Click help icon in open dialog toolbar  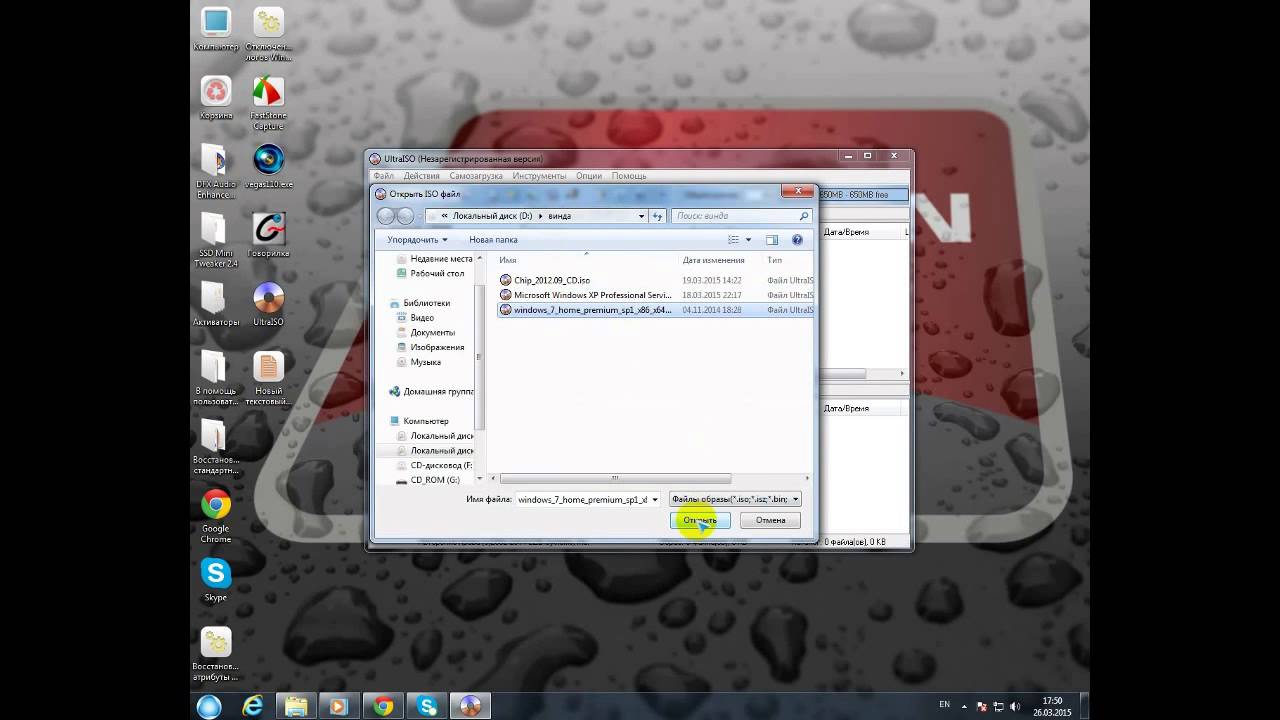[x=797, y=240]
